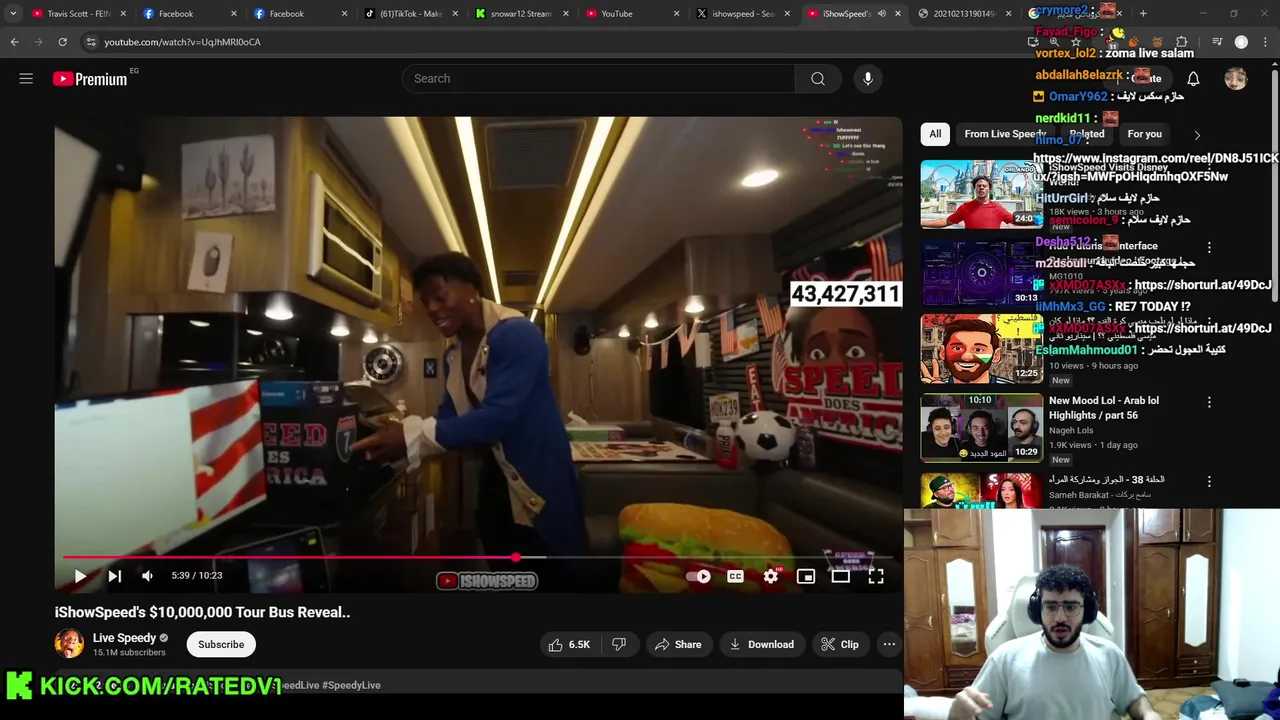Open a new browser tab
This screenshot has width=1280, height=720.
tap(1143, 14)
